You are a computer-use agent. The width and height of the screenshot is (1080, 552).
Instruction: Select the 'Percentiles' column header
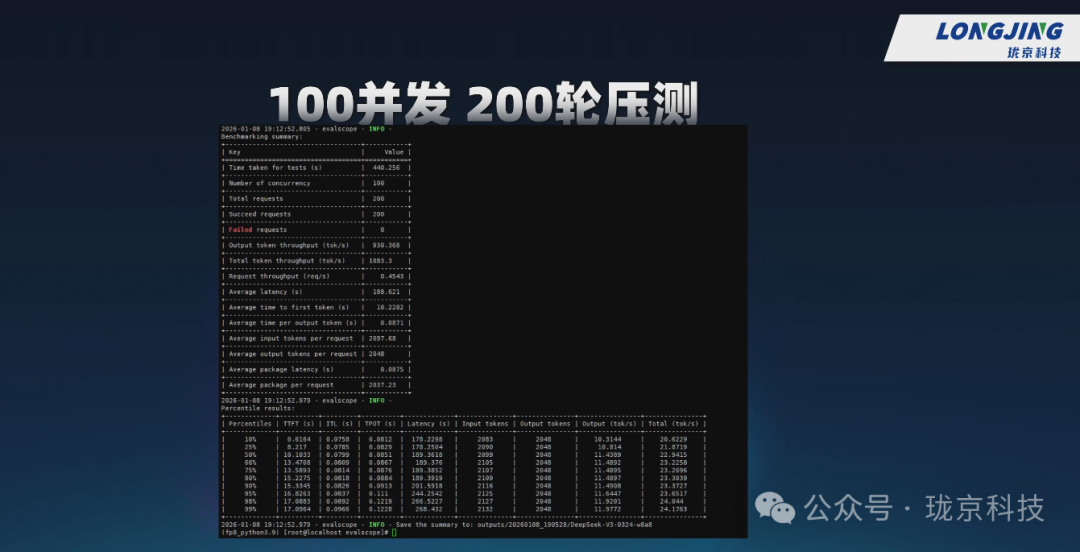250,424
